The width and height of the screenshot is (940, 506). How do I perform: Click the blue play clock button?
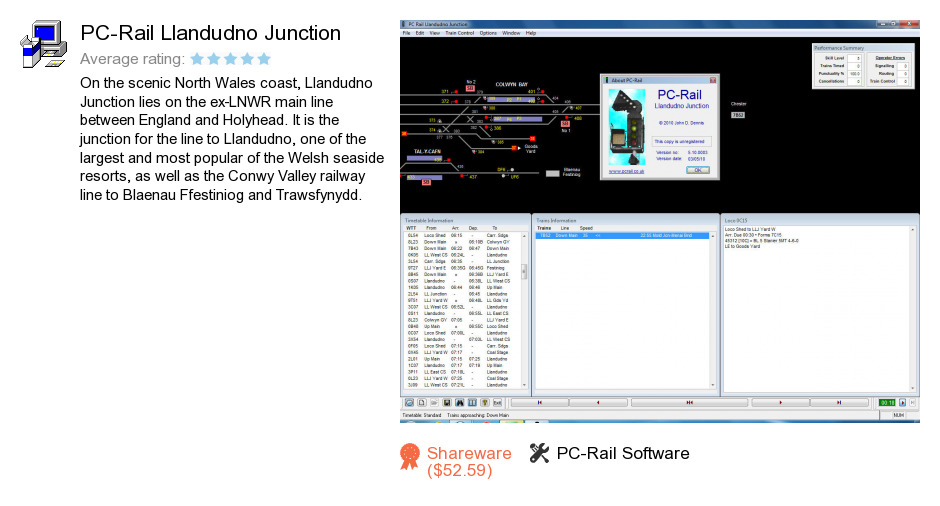tap(903, 403)
